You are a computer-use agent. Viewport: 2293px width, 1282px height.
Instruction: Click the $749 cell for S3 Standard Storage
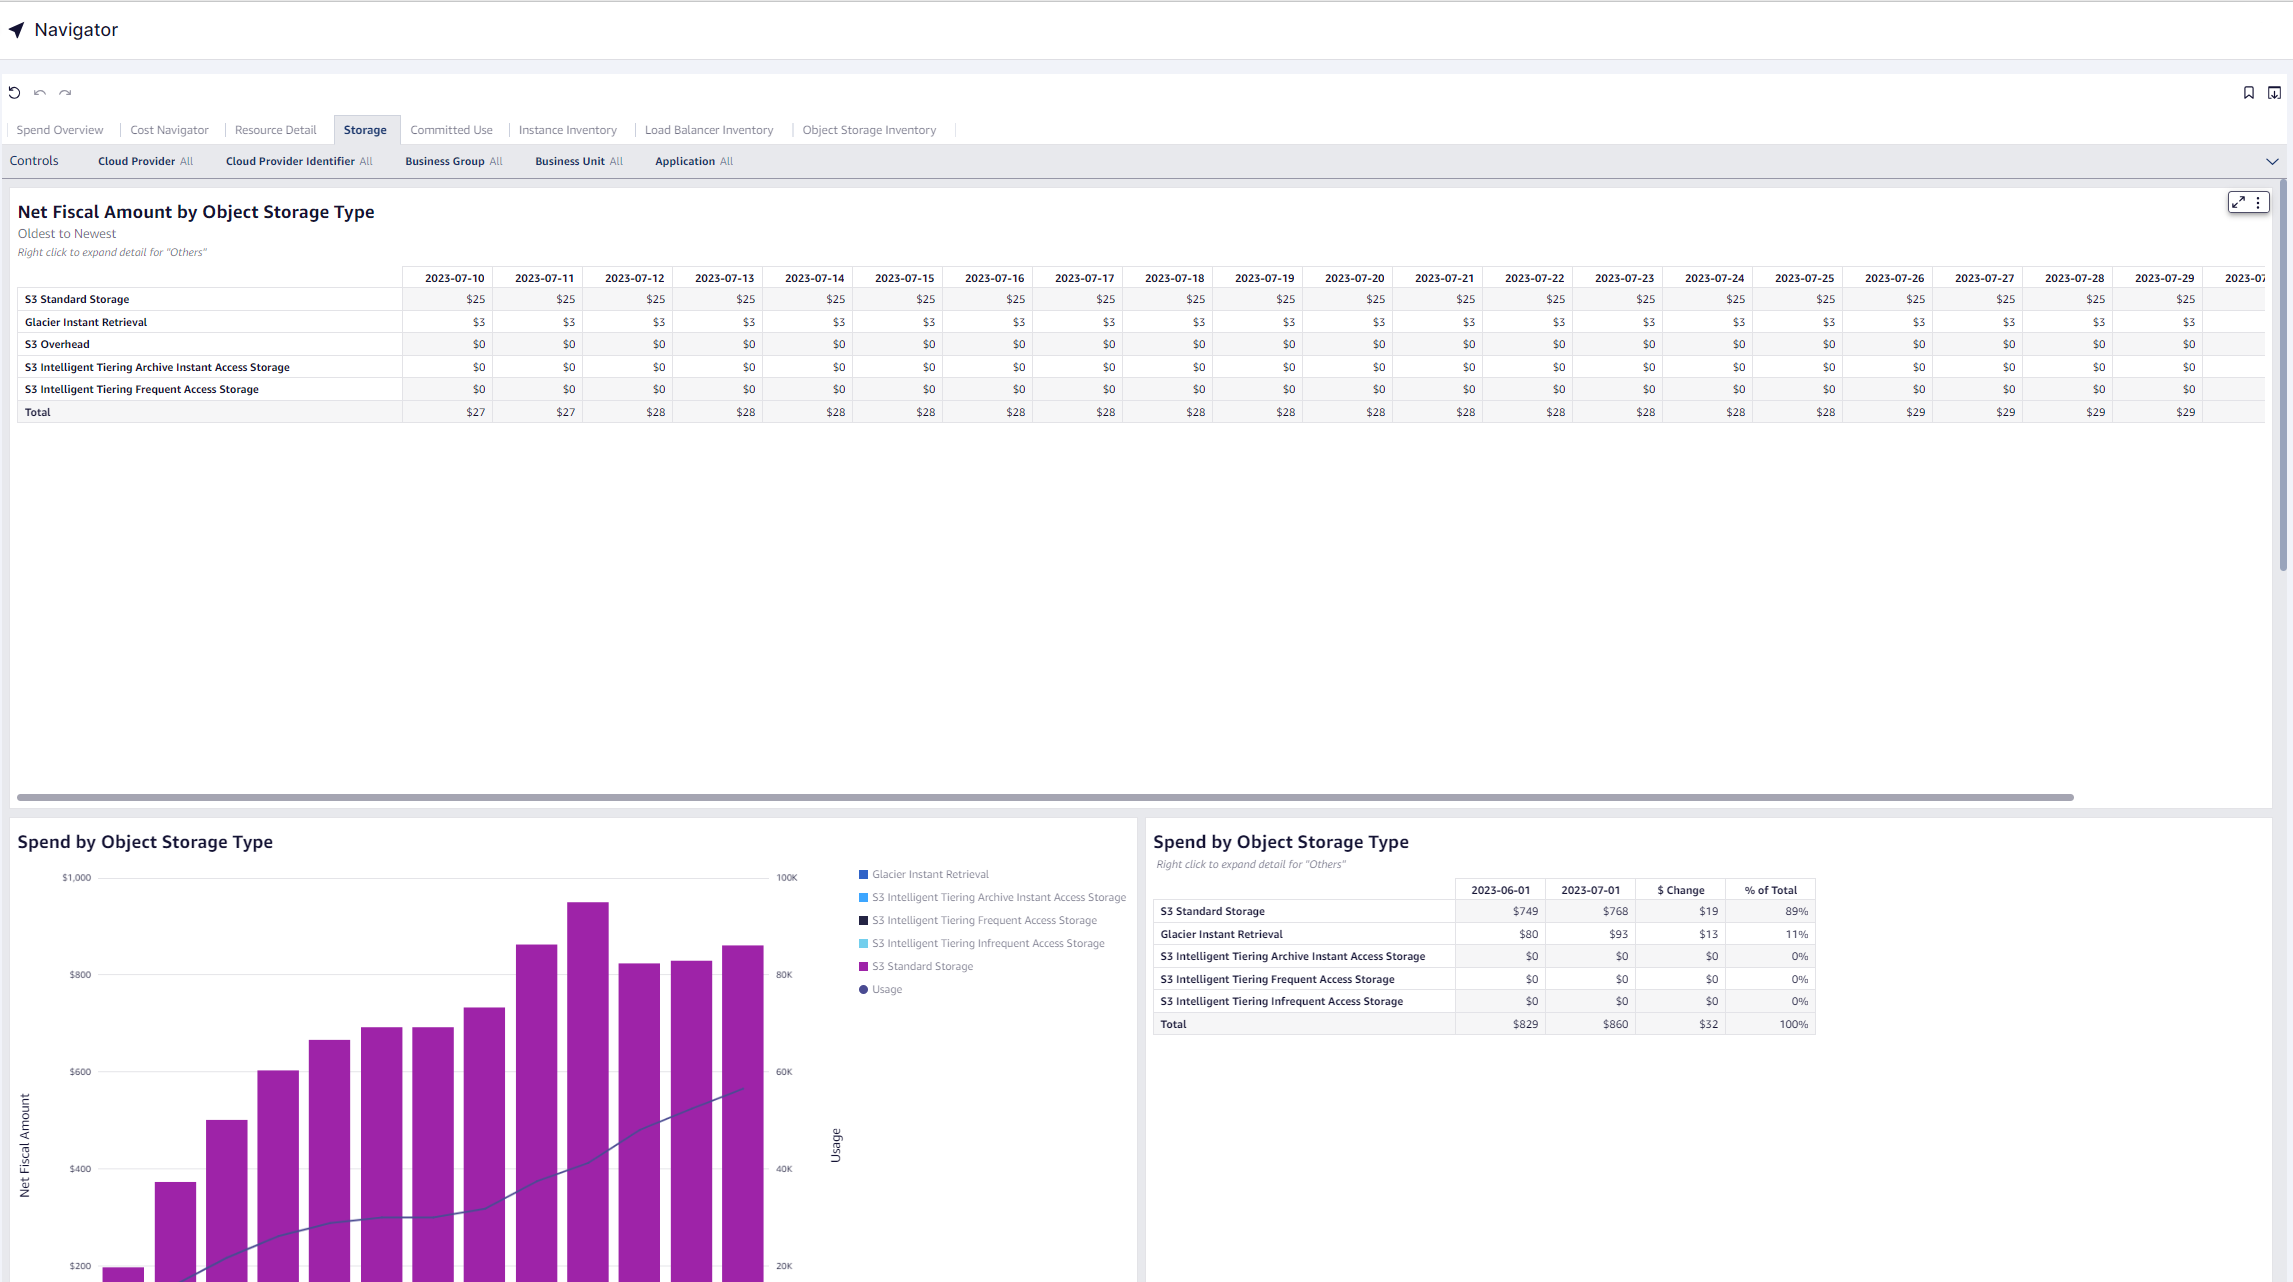point(1500,911)
